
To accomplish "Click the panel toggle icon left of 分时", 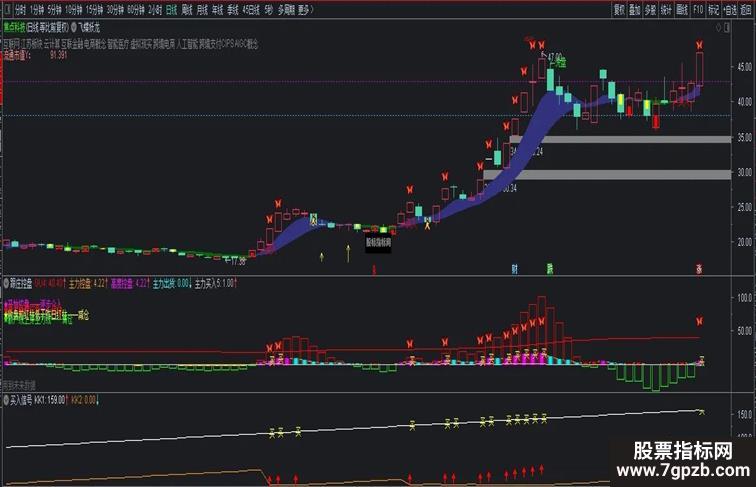I will 7,10.
